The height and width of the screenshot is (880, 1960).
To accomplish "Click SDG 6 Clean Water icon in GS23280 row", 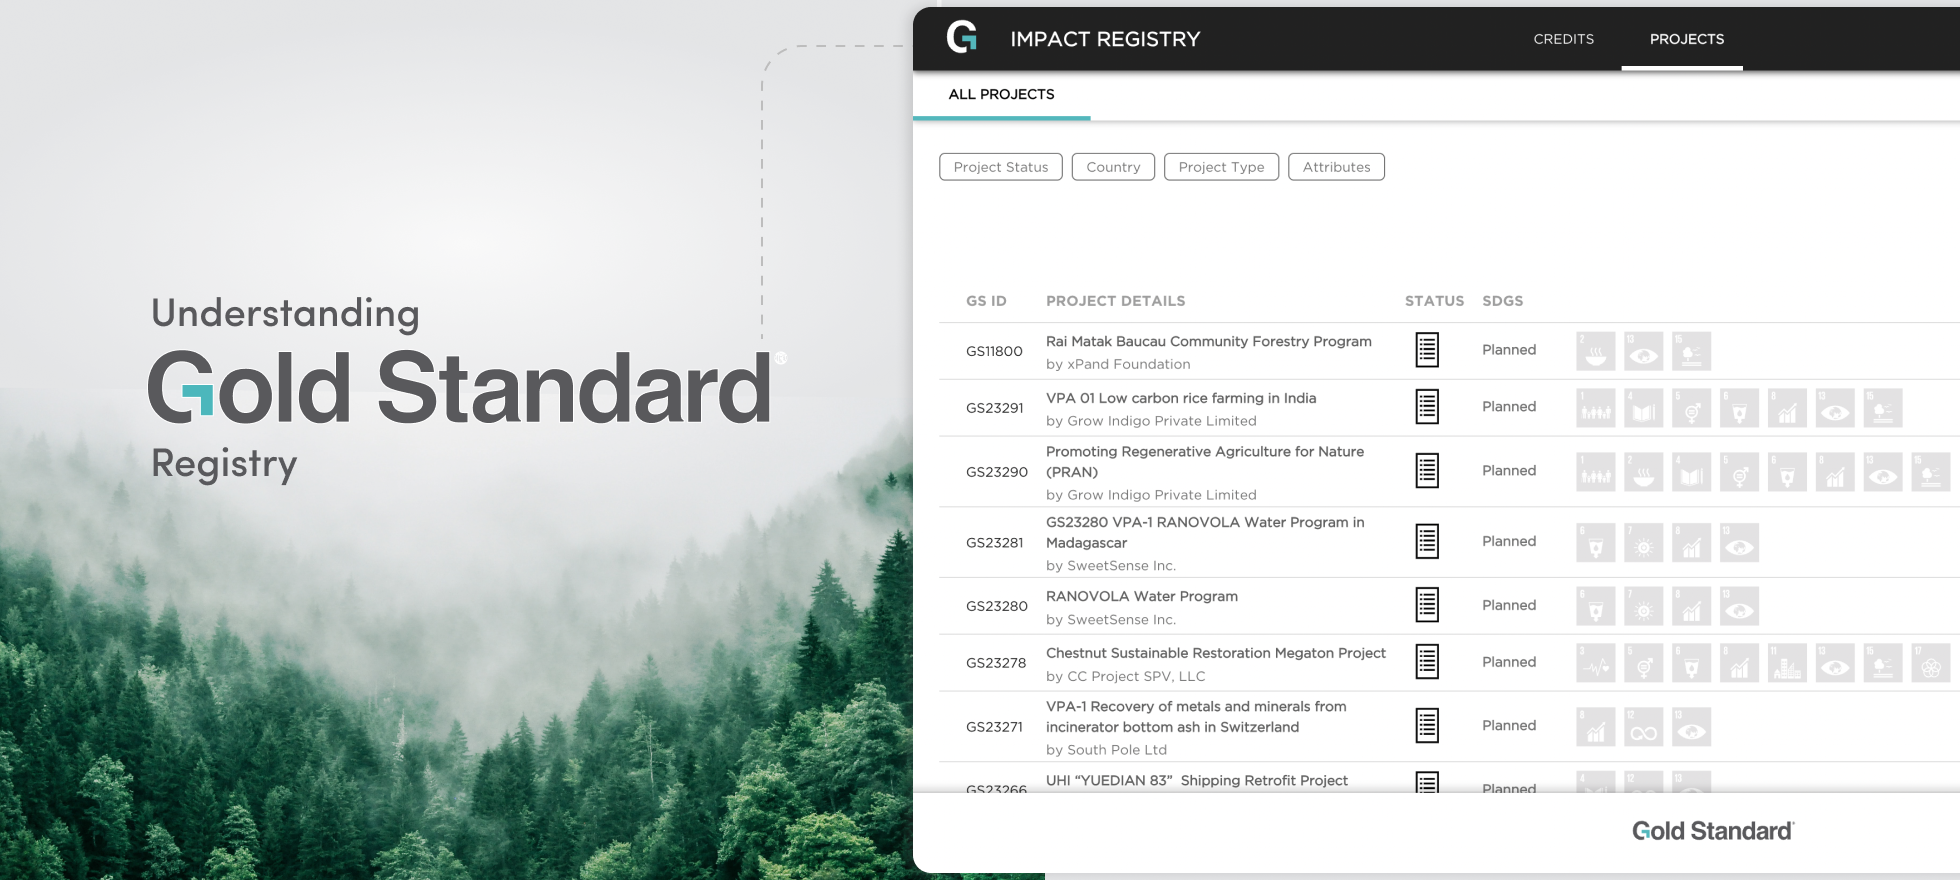I will pos(1596,606).
